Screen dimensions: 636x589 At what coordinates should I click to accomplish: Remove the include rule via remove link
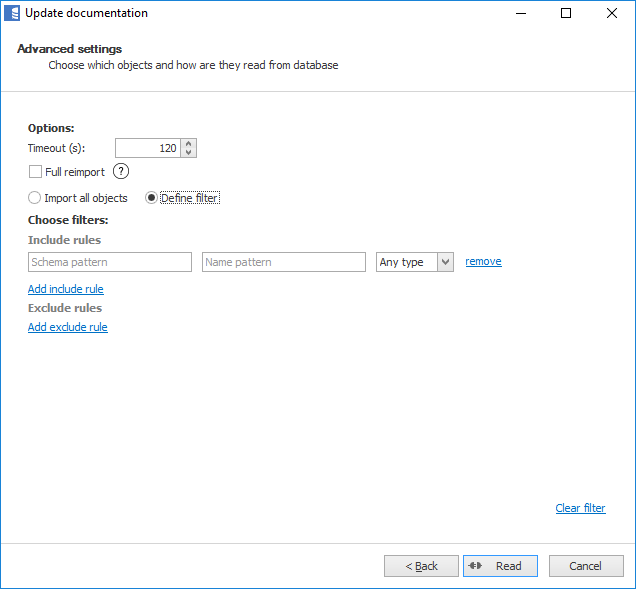[483, 261]
